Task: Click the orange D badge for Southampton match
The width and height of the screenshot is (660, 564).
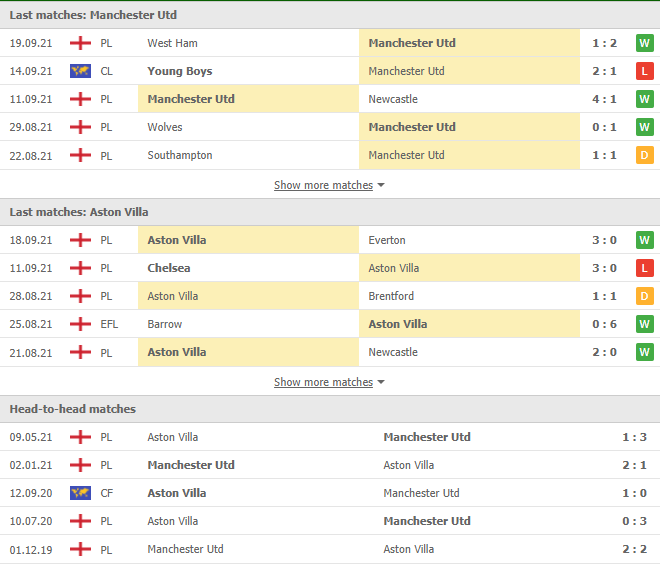Action: click(x=644, y=155)
